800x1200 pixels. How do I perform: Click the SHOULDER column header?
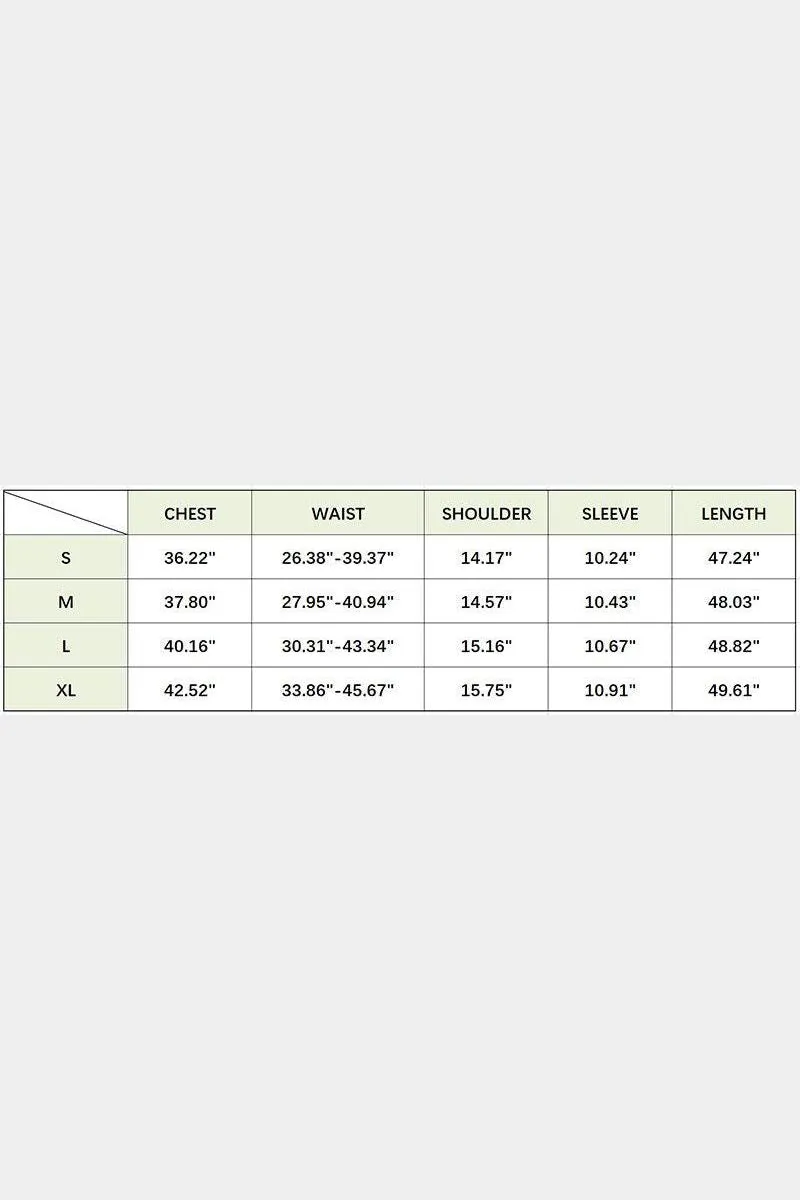click(486, 513)
